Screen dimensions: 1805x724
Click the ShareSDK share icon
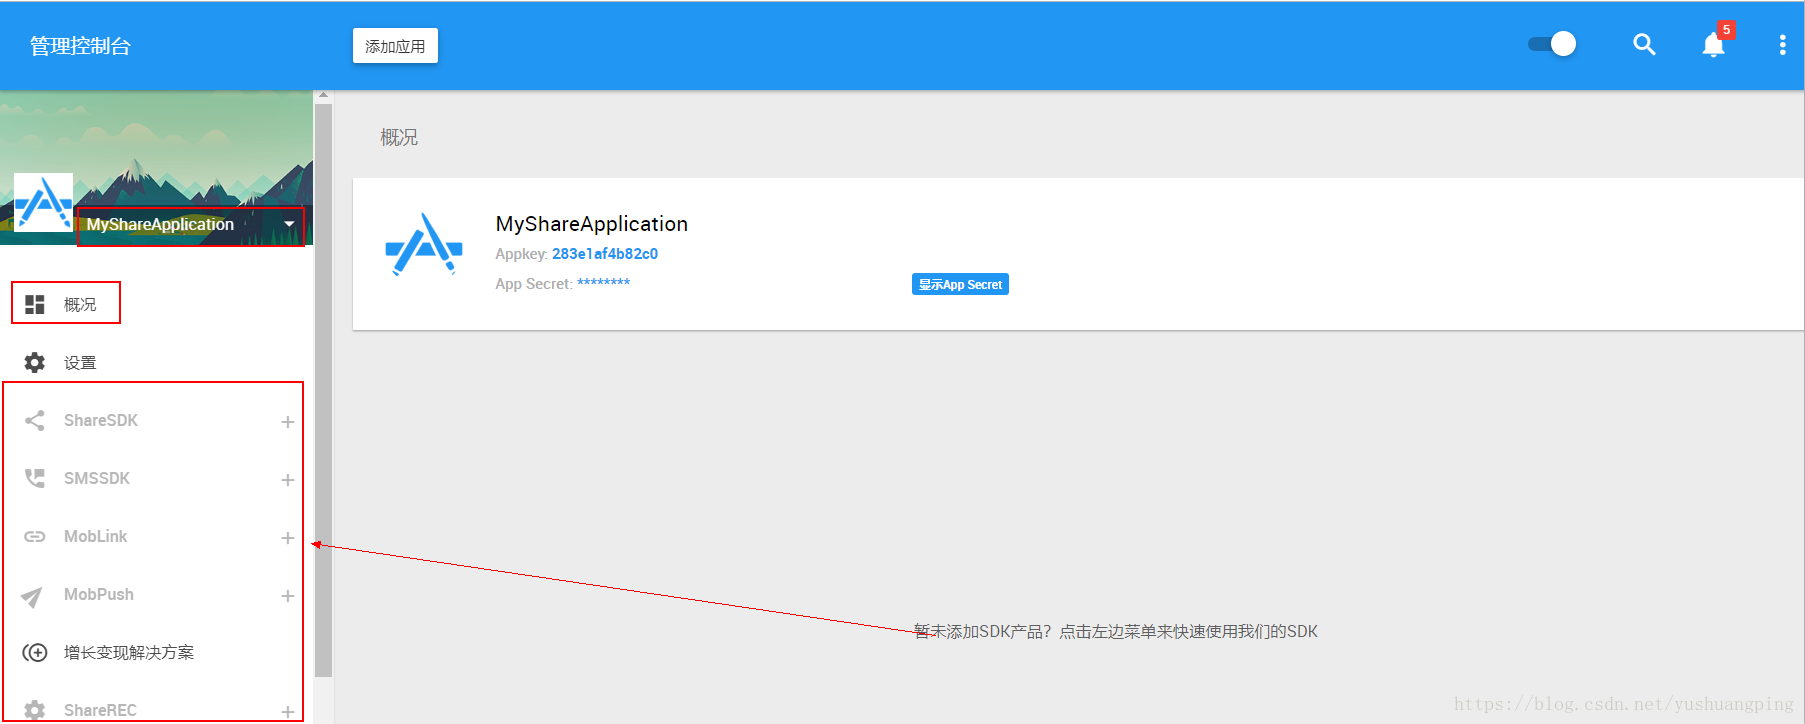35,420
